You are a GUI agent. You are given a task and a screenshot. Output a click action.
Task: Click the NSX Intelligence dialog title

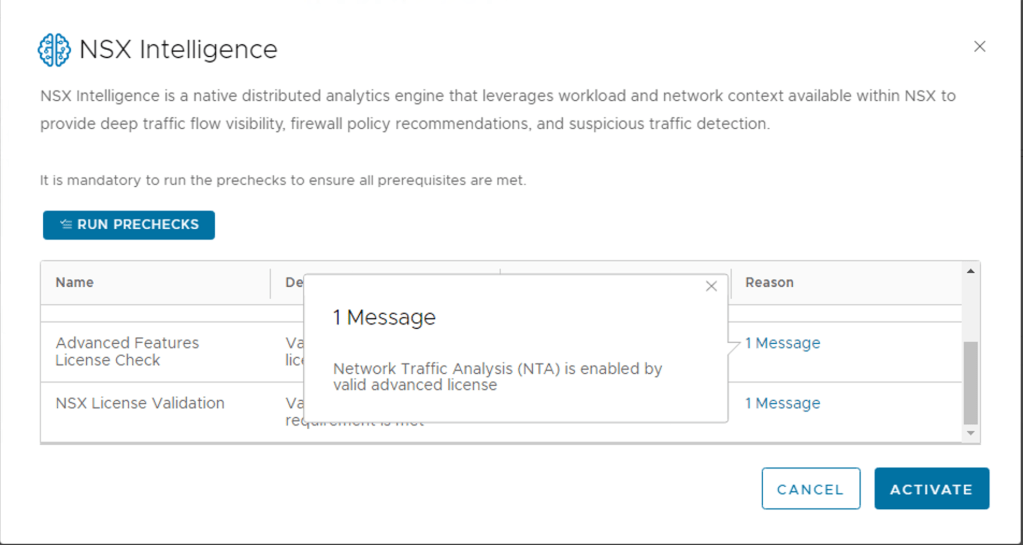click(178, 49)
